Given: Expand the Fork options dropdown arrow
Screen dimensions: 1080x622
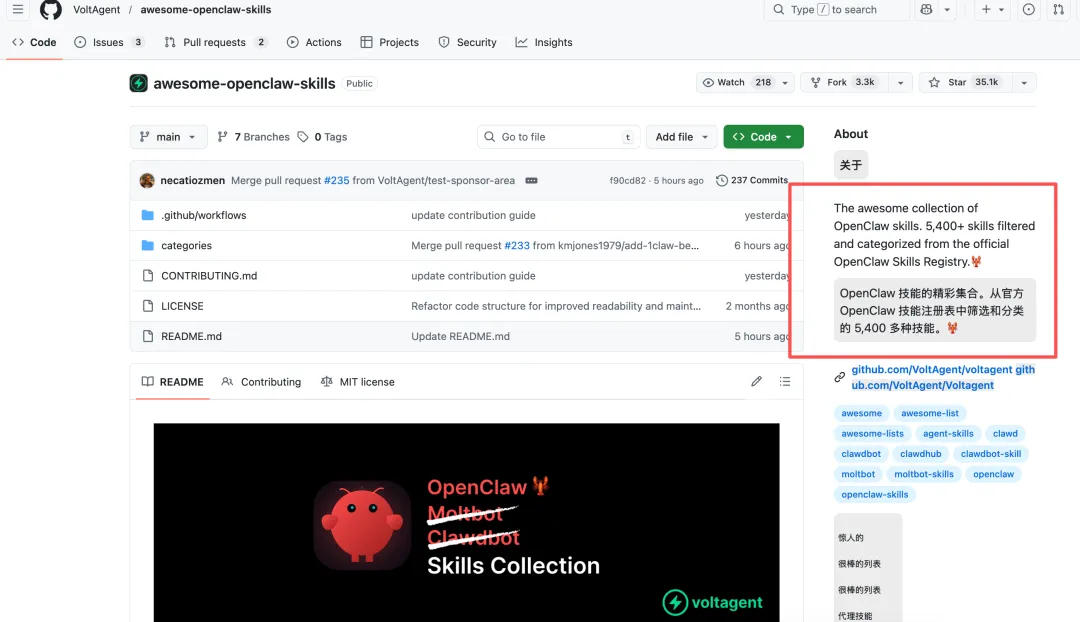Looking at the screenshot, I should click(x=900, y=83).
